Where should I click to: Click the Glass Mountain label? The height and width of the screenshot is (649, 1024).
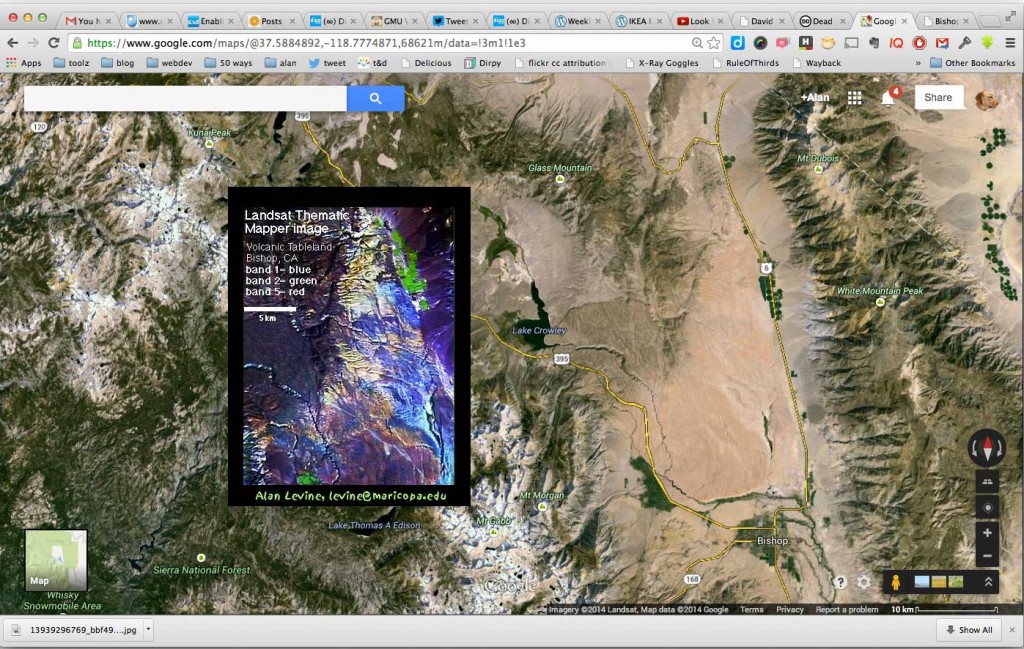pyautogui.click(x=560, y=168)
